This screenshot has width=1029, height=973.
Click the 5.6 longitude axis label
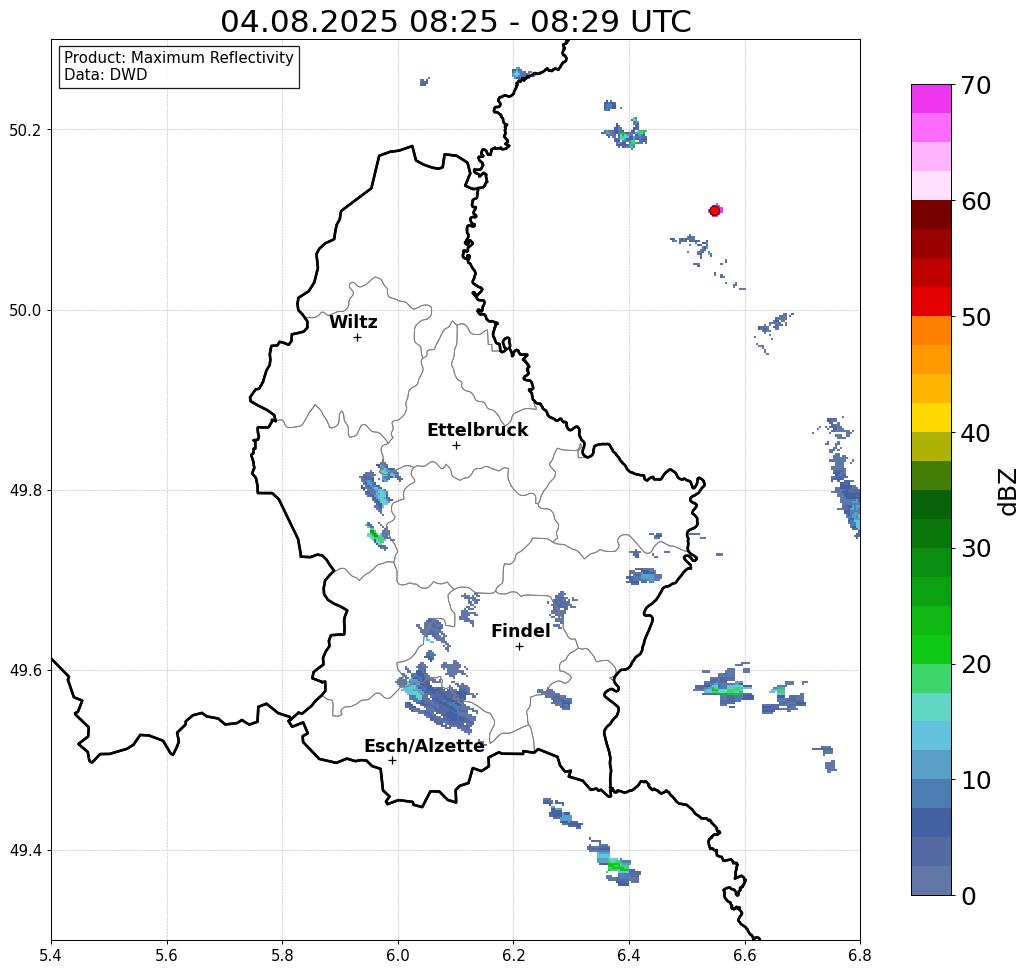(x=167, y=955)
